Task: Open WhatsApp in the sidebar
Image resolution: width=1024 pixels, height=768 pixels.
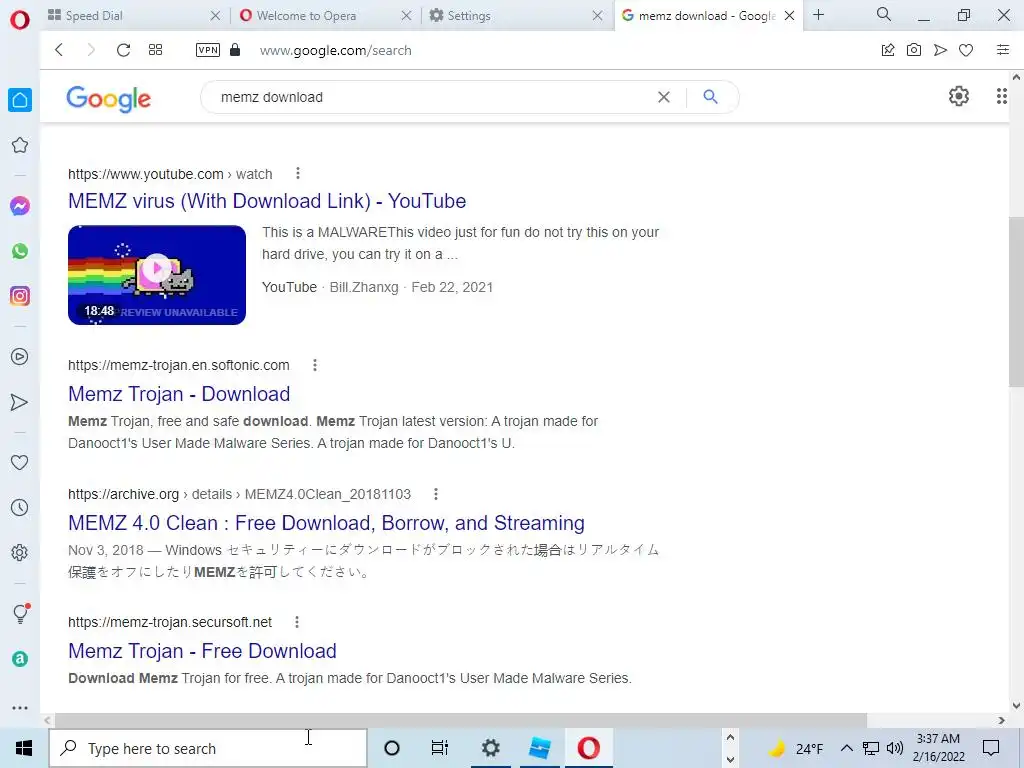Action: pos(20,251)
